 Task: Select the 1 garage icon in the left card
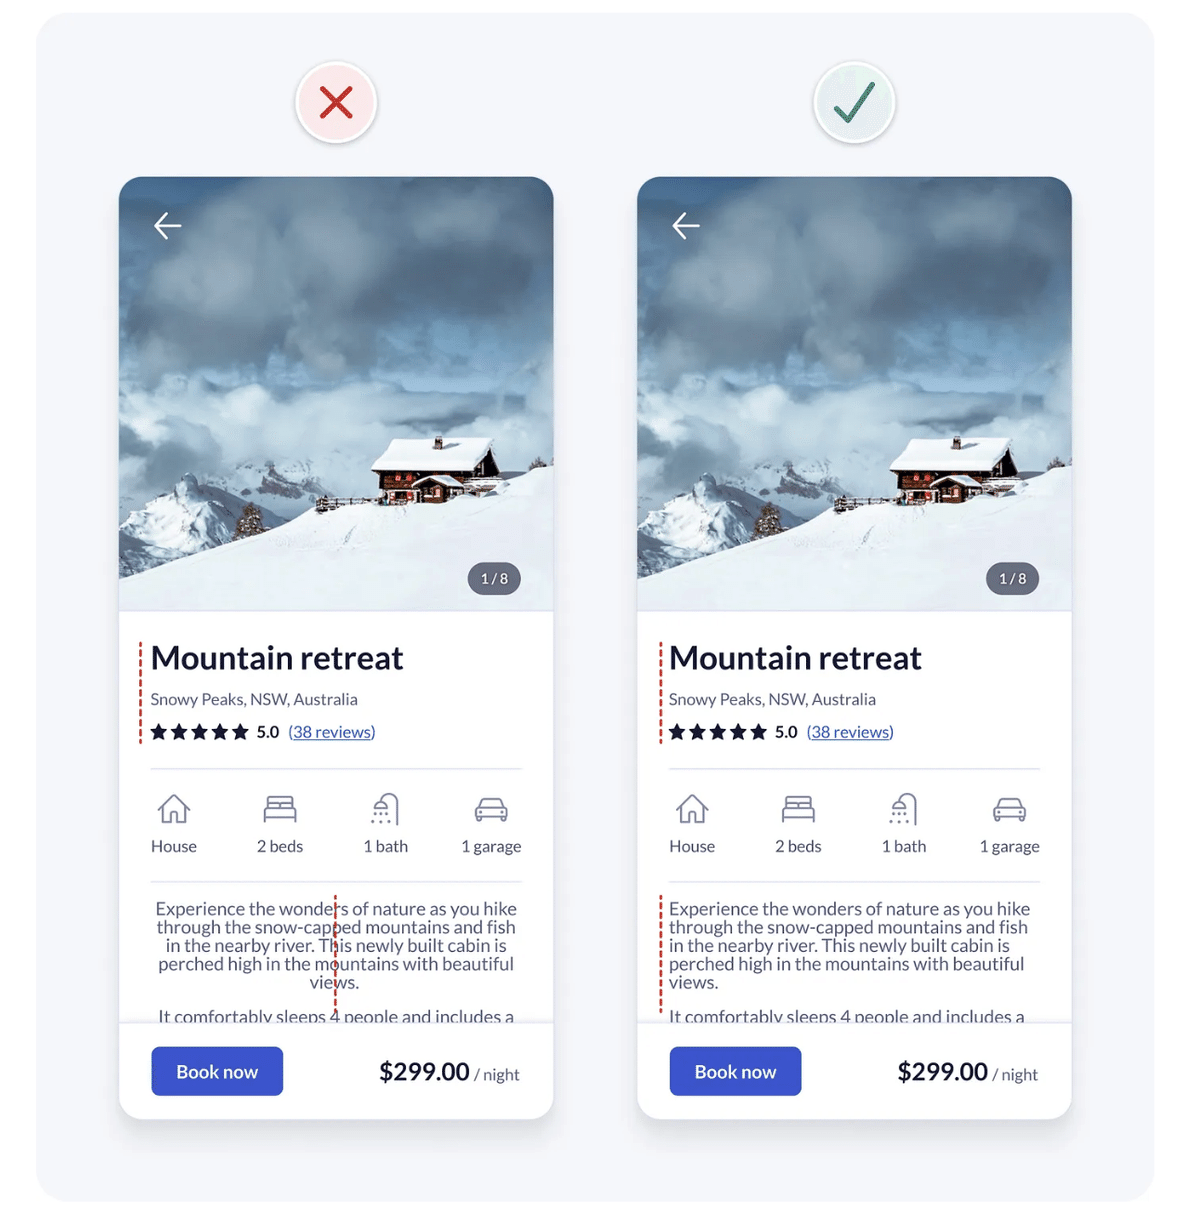(x=491, y=809)
